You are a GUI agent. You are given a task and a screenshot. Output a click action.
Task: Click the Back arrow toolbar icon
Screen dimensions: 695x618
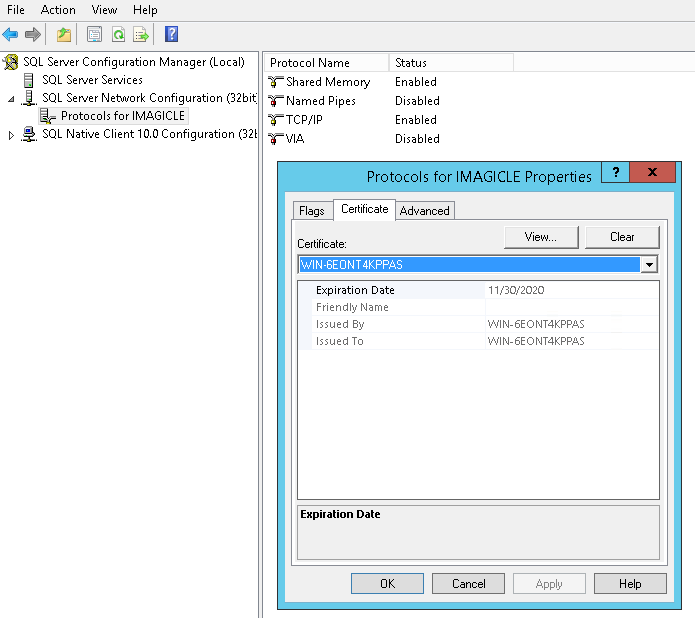[x=11, y=35]
